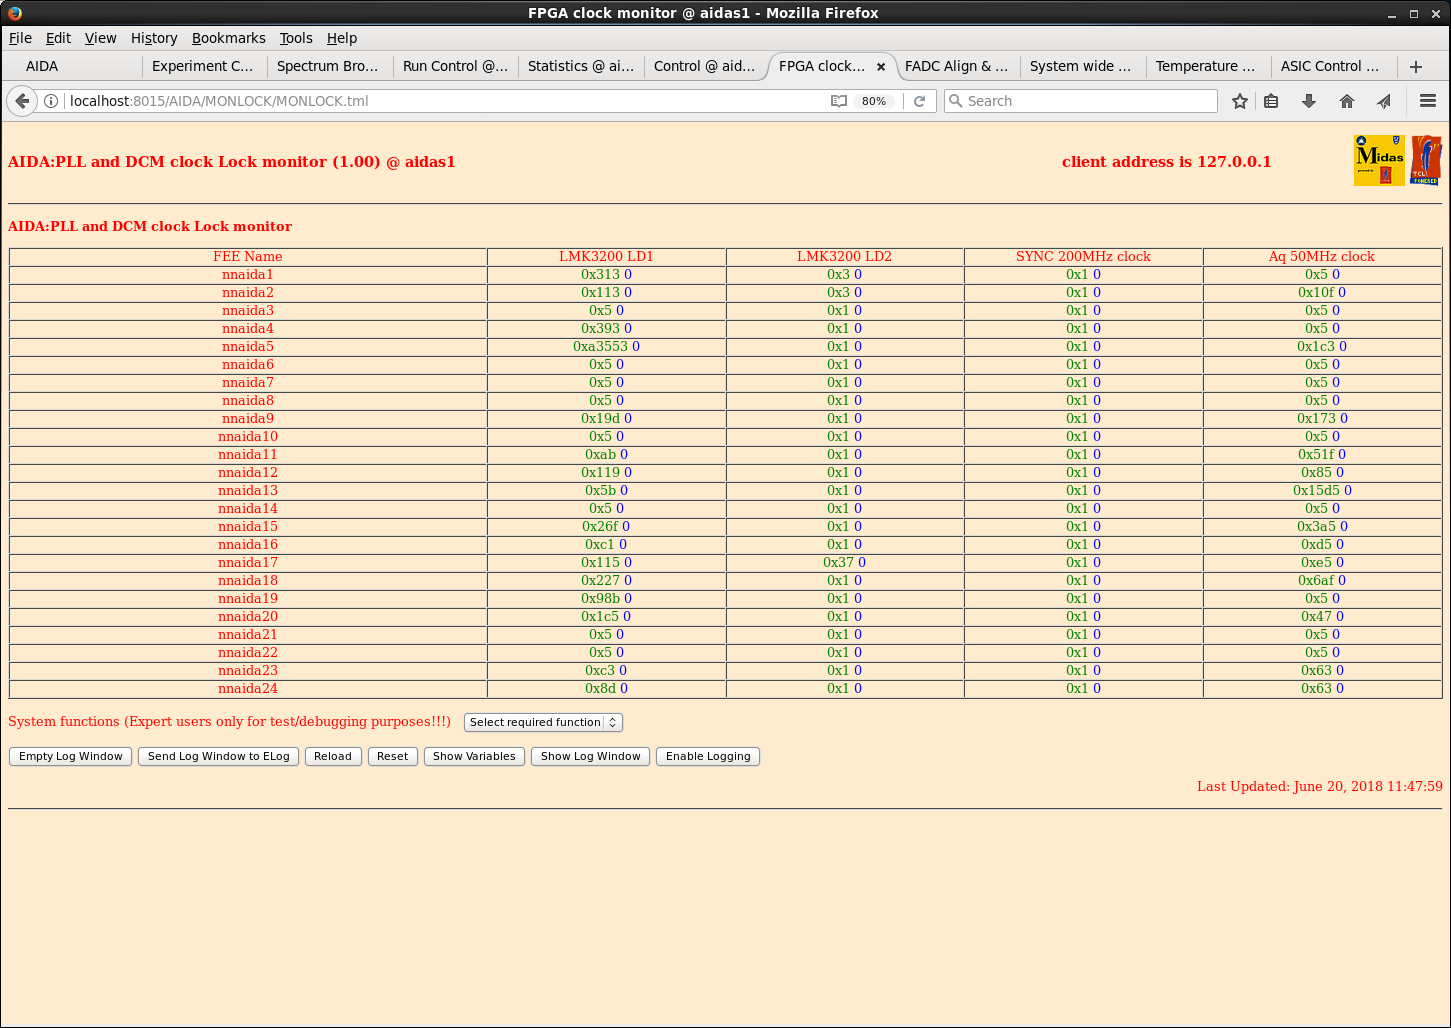Screen dimensions: 1451x1028
Task: Toggle reader view icon in address bar
Action: click(x=839, y=101)
